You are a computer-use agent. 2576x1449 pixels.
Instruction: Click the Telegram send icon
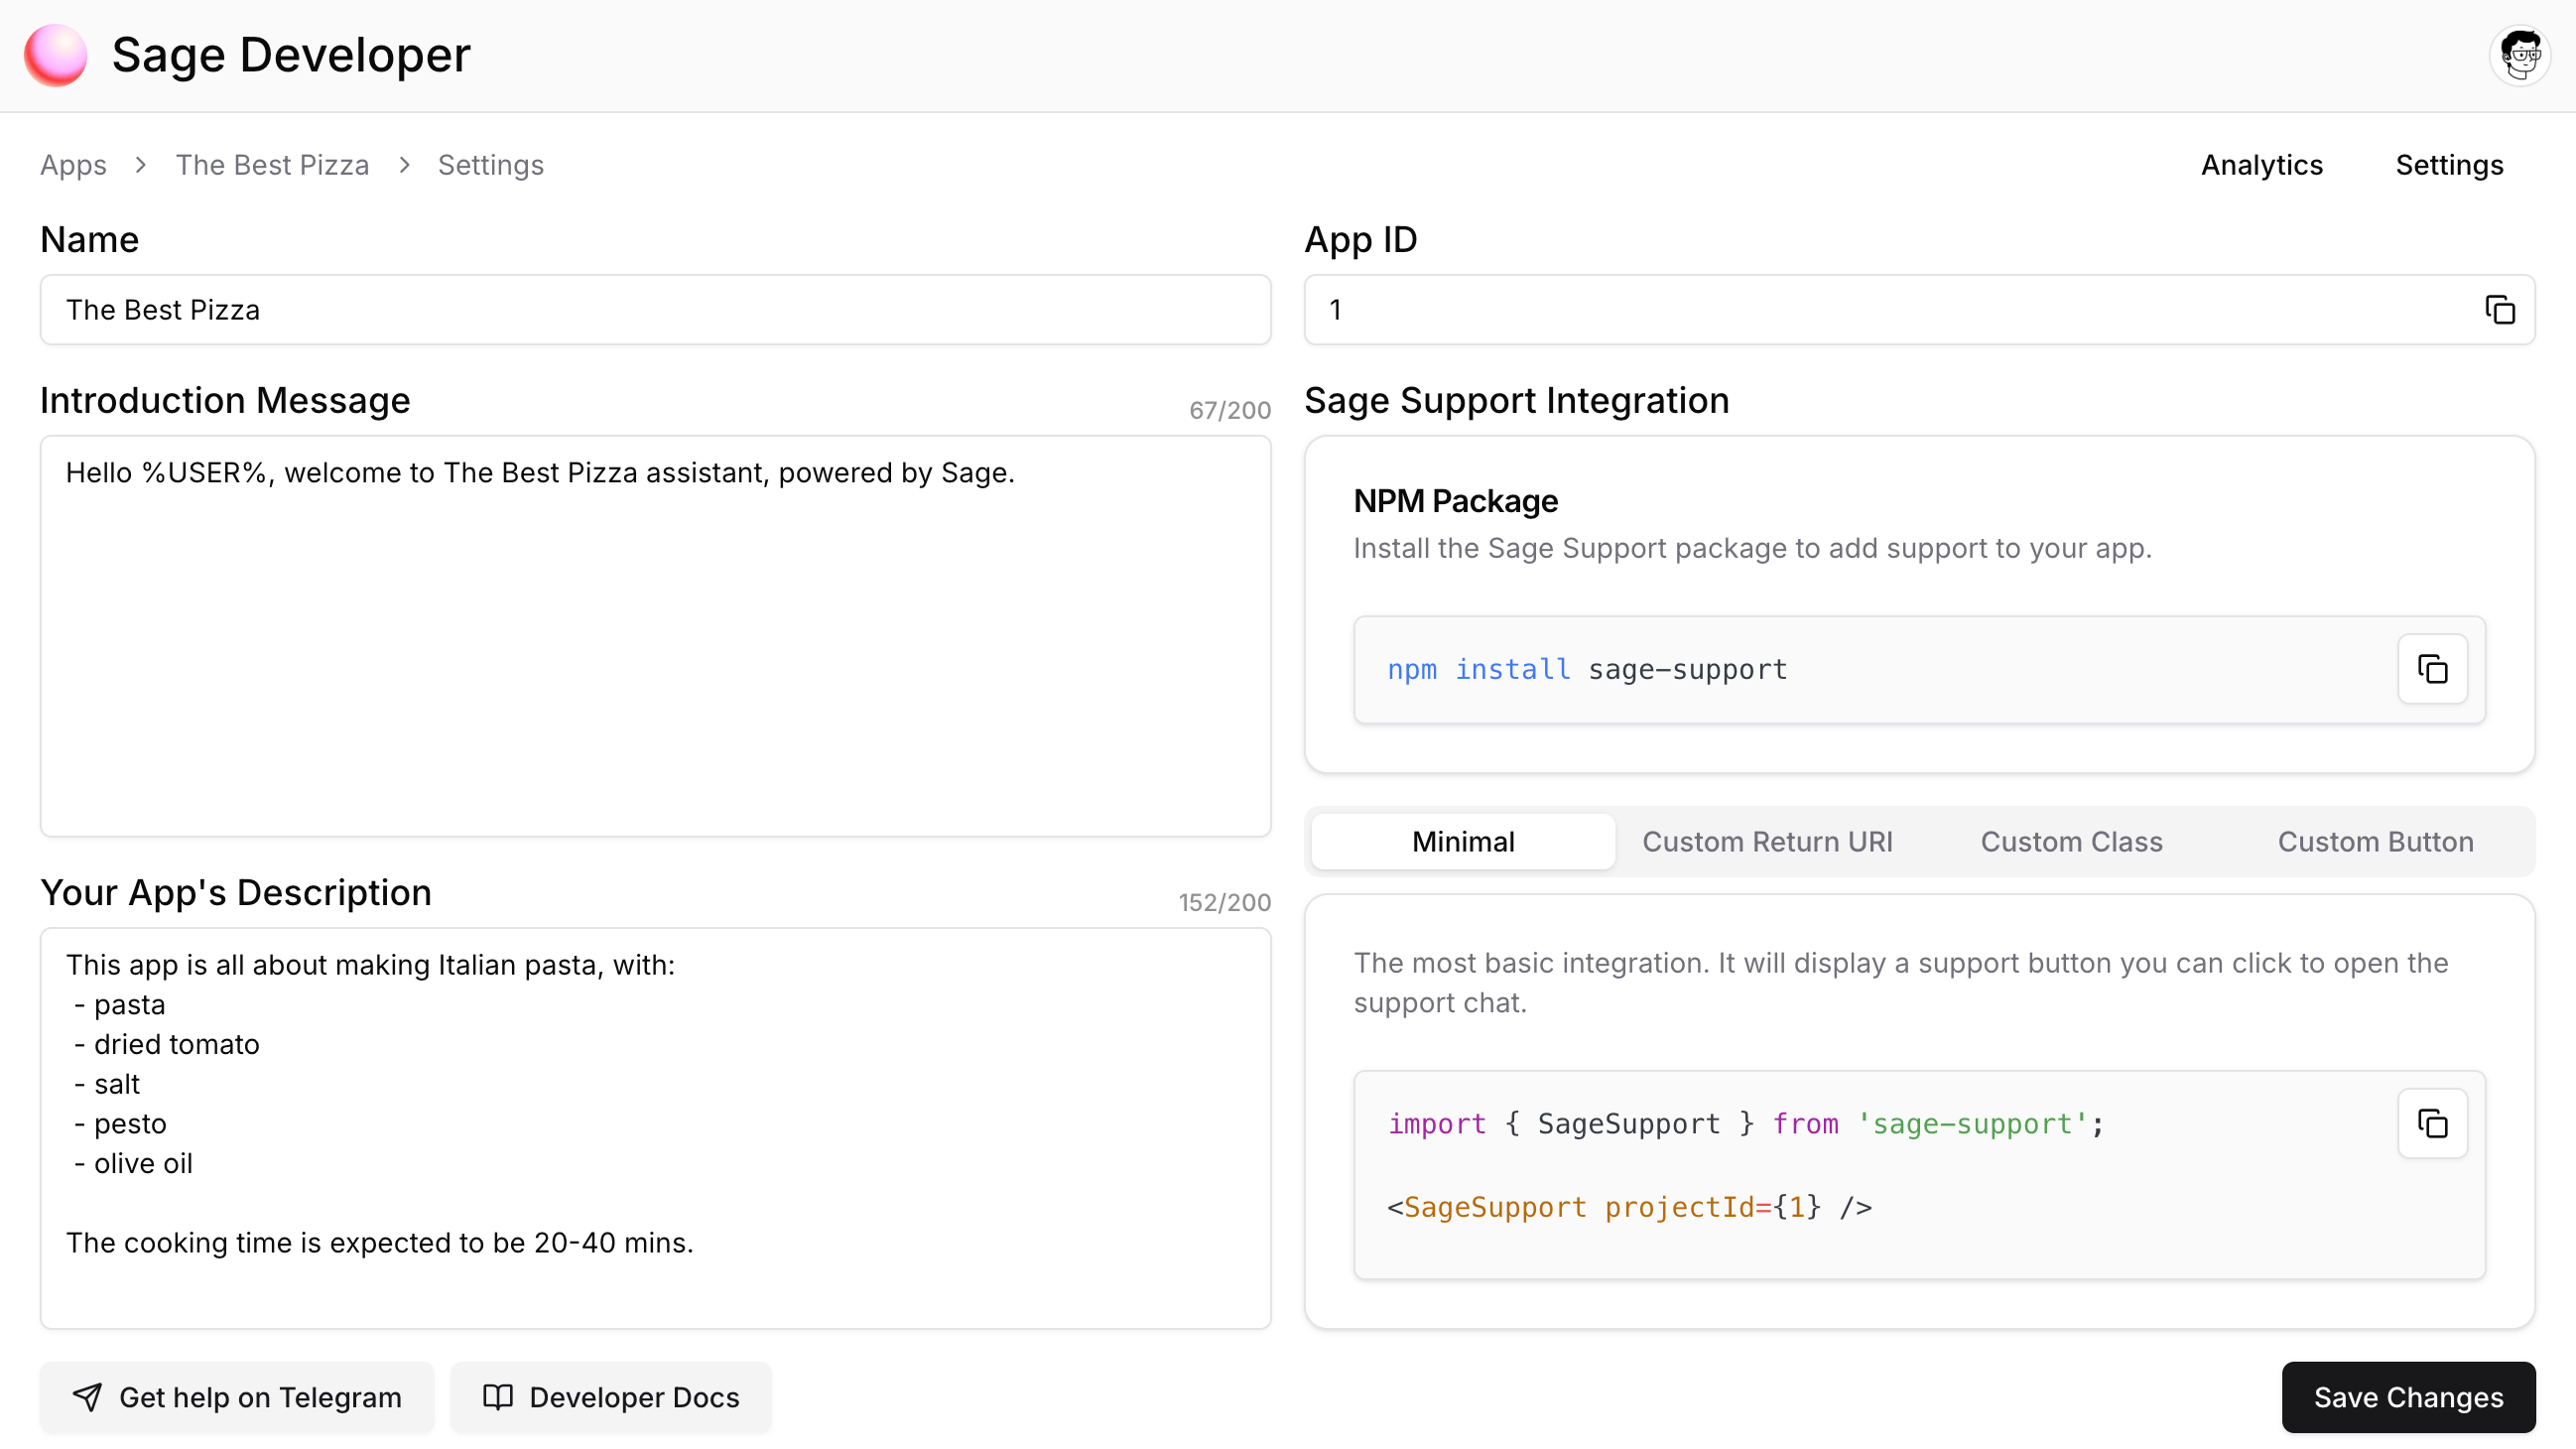(x=87, y=1397)
